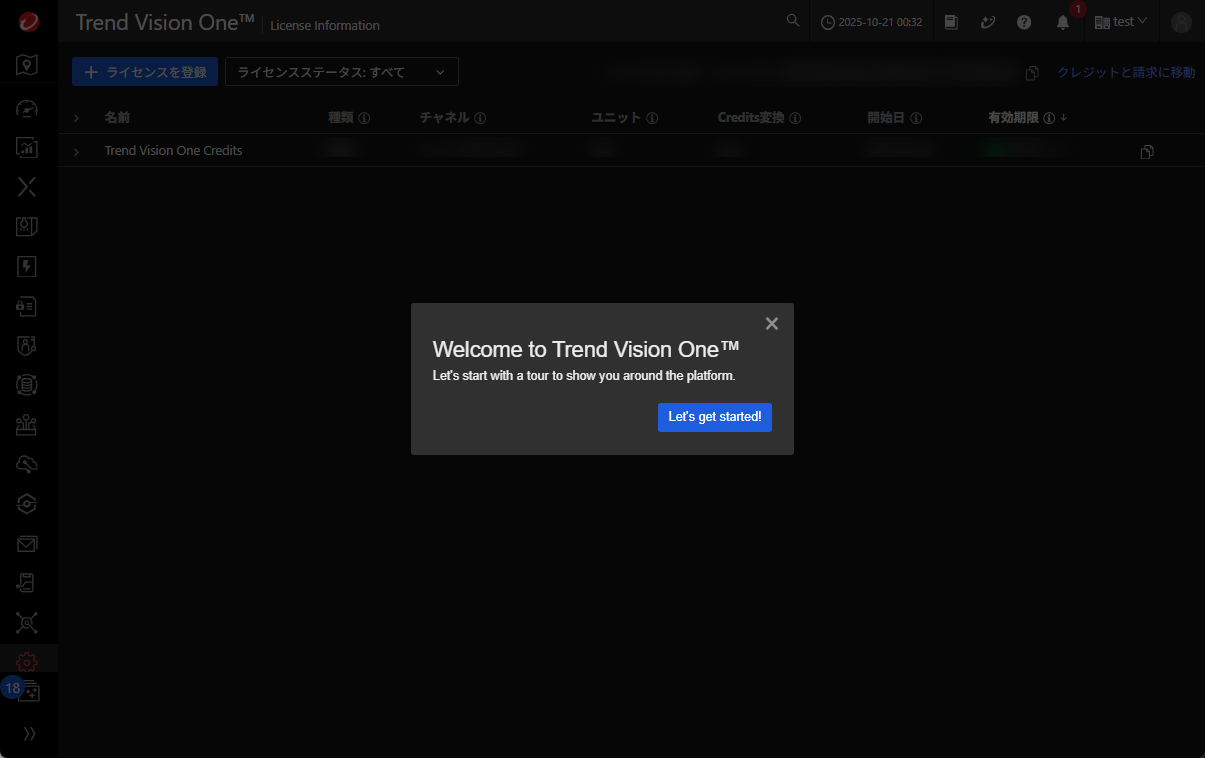The height and width of the screenshot is (758, 1205).
Task: Click the 名前 column header
Action: pyautogui.click(x=117, y=118)
